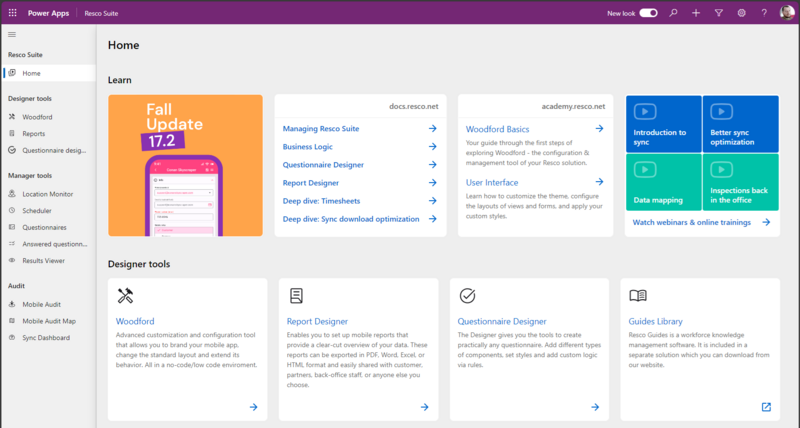Click the Fall Update 17.2 banner
This screenshot has height=428, width=800.
(185, 165)
